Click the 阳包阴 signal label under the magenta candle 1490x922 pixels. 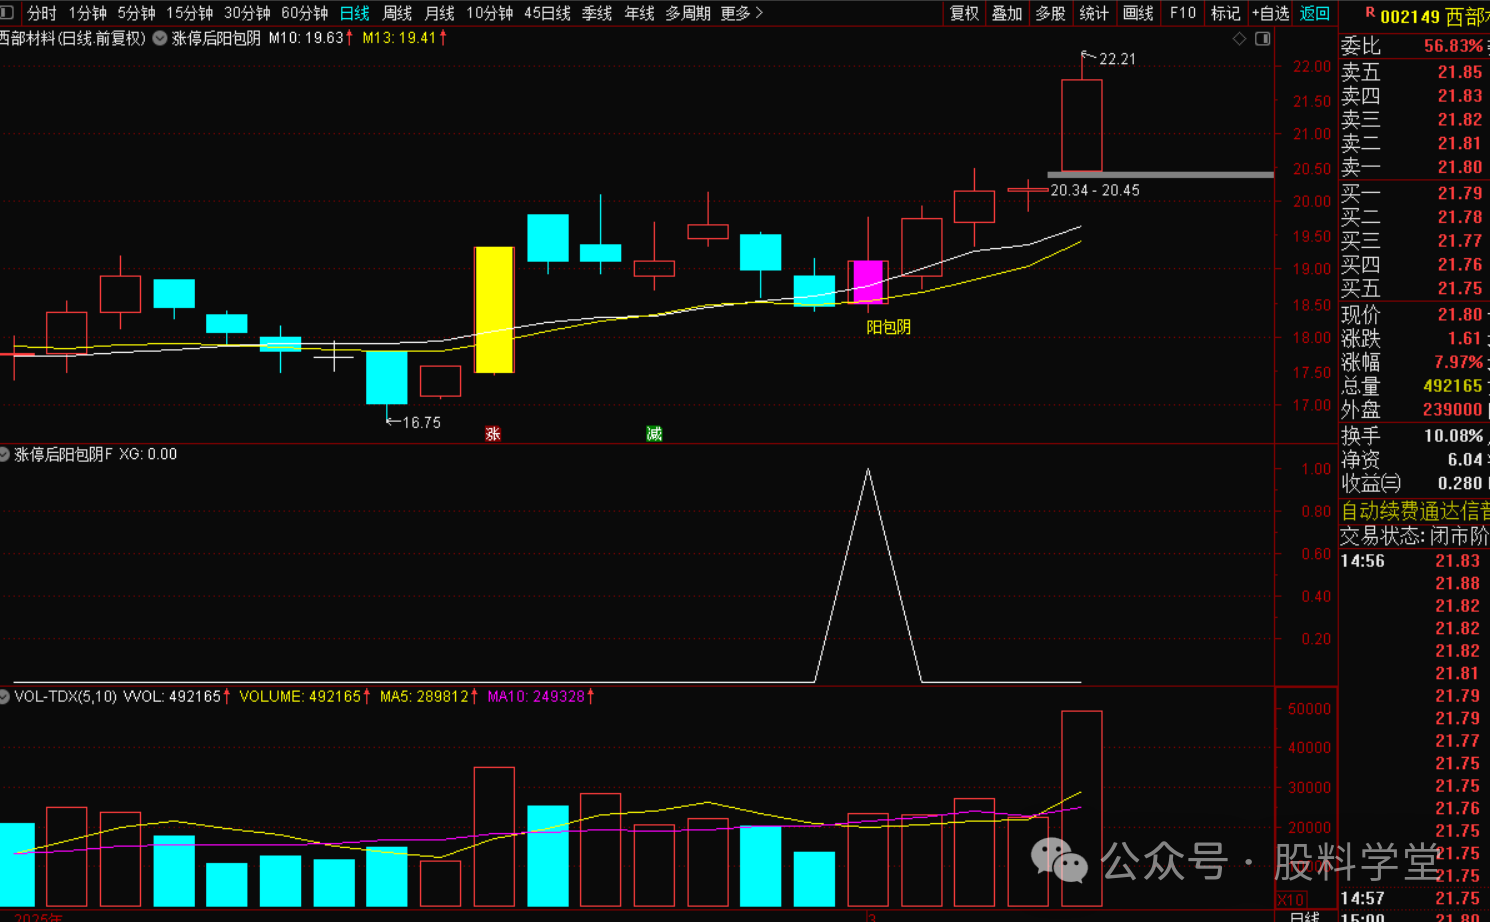[x=888, y=327]
